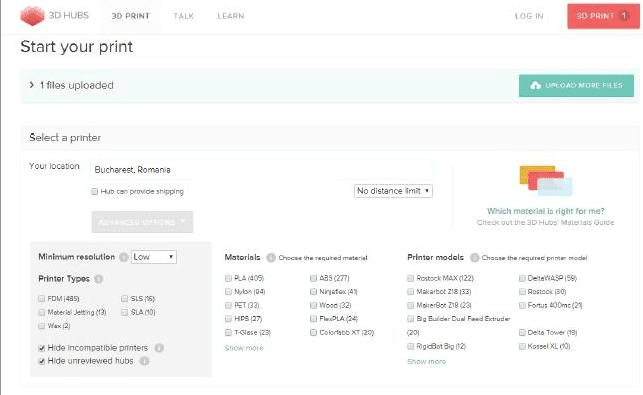Select the PLA (405) material
The height and width of the screenshot is (395, 643).
pyautogui.click(x=228, y=278)
